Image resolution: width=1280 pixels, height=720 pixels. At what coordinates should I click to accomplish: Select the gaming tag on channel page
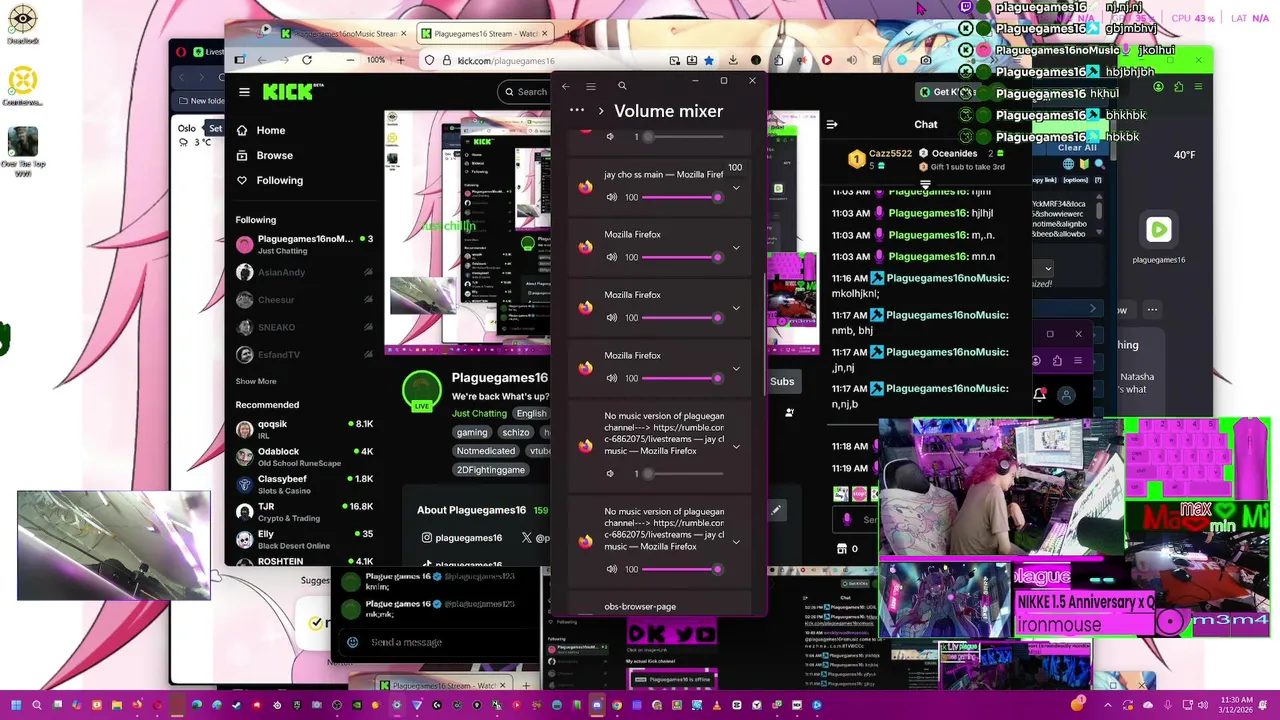[x=472, y=432]
